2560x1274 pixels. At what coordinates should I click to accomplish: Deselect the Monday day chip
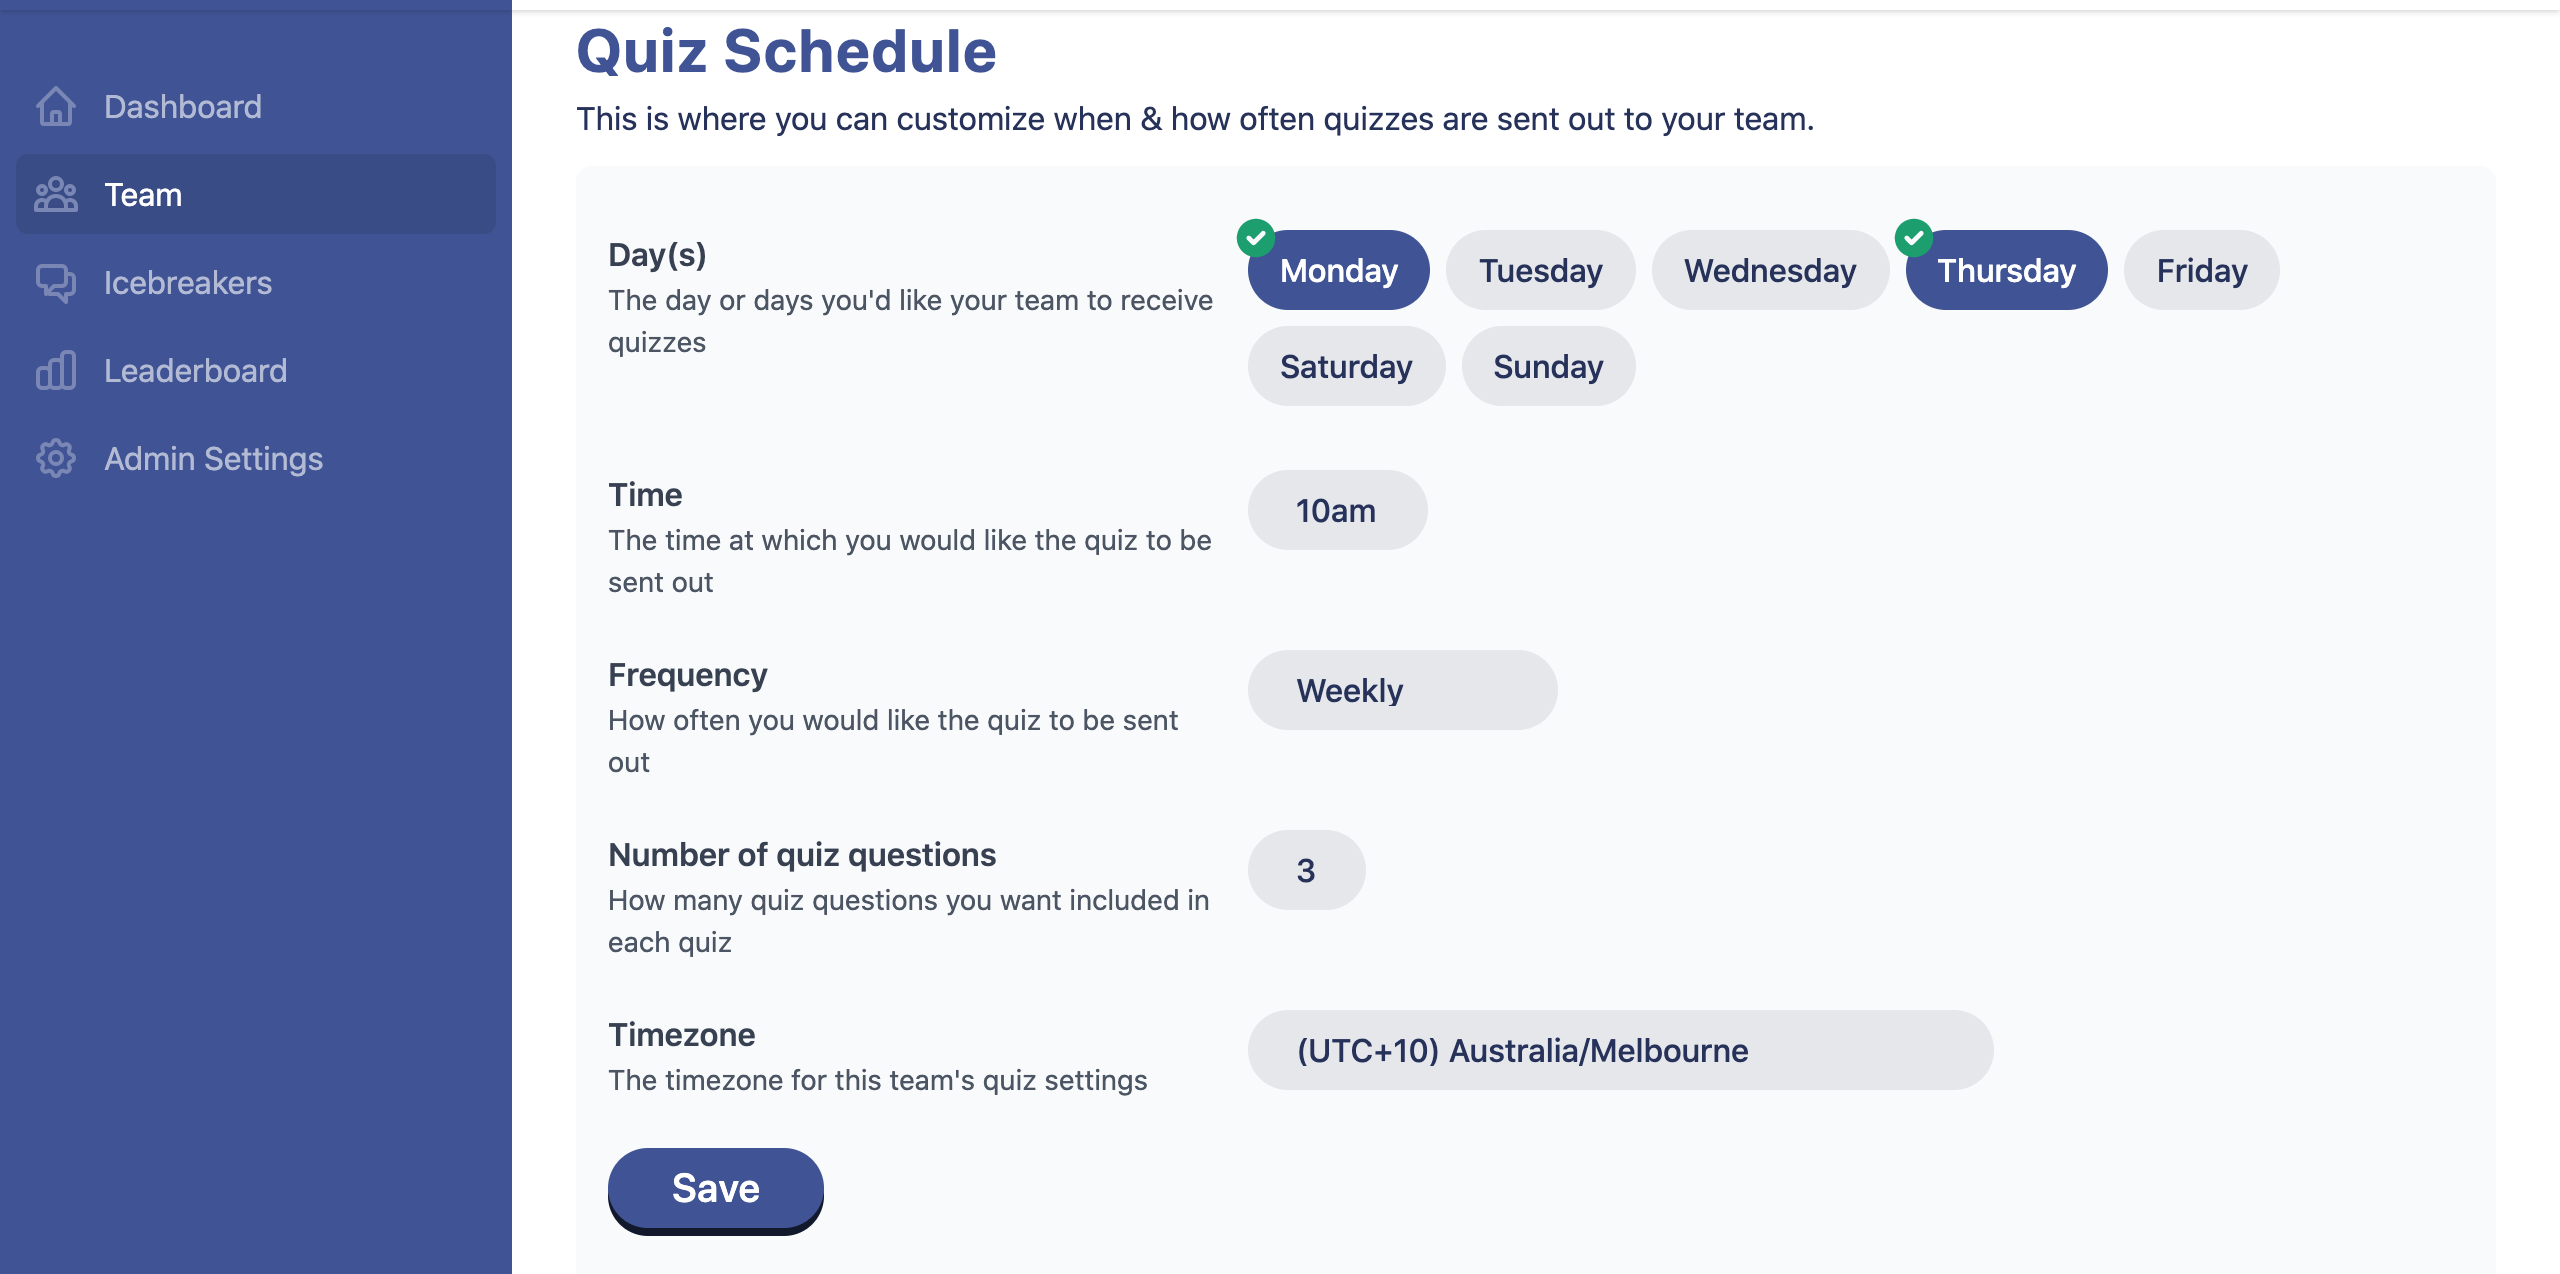1338,270
